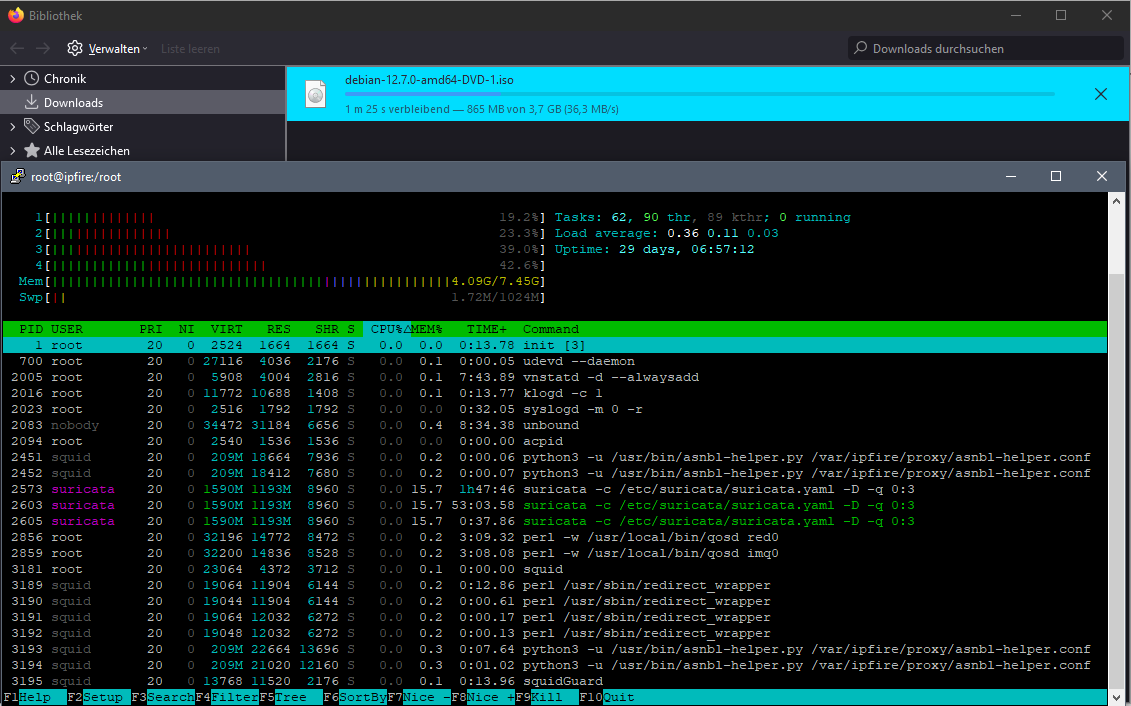Cancel the debian ISO download
Screen dimensions: 1131x706
[1101, 94]
